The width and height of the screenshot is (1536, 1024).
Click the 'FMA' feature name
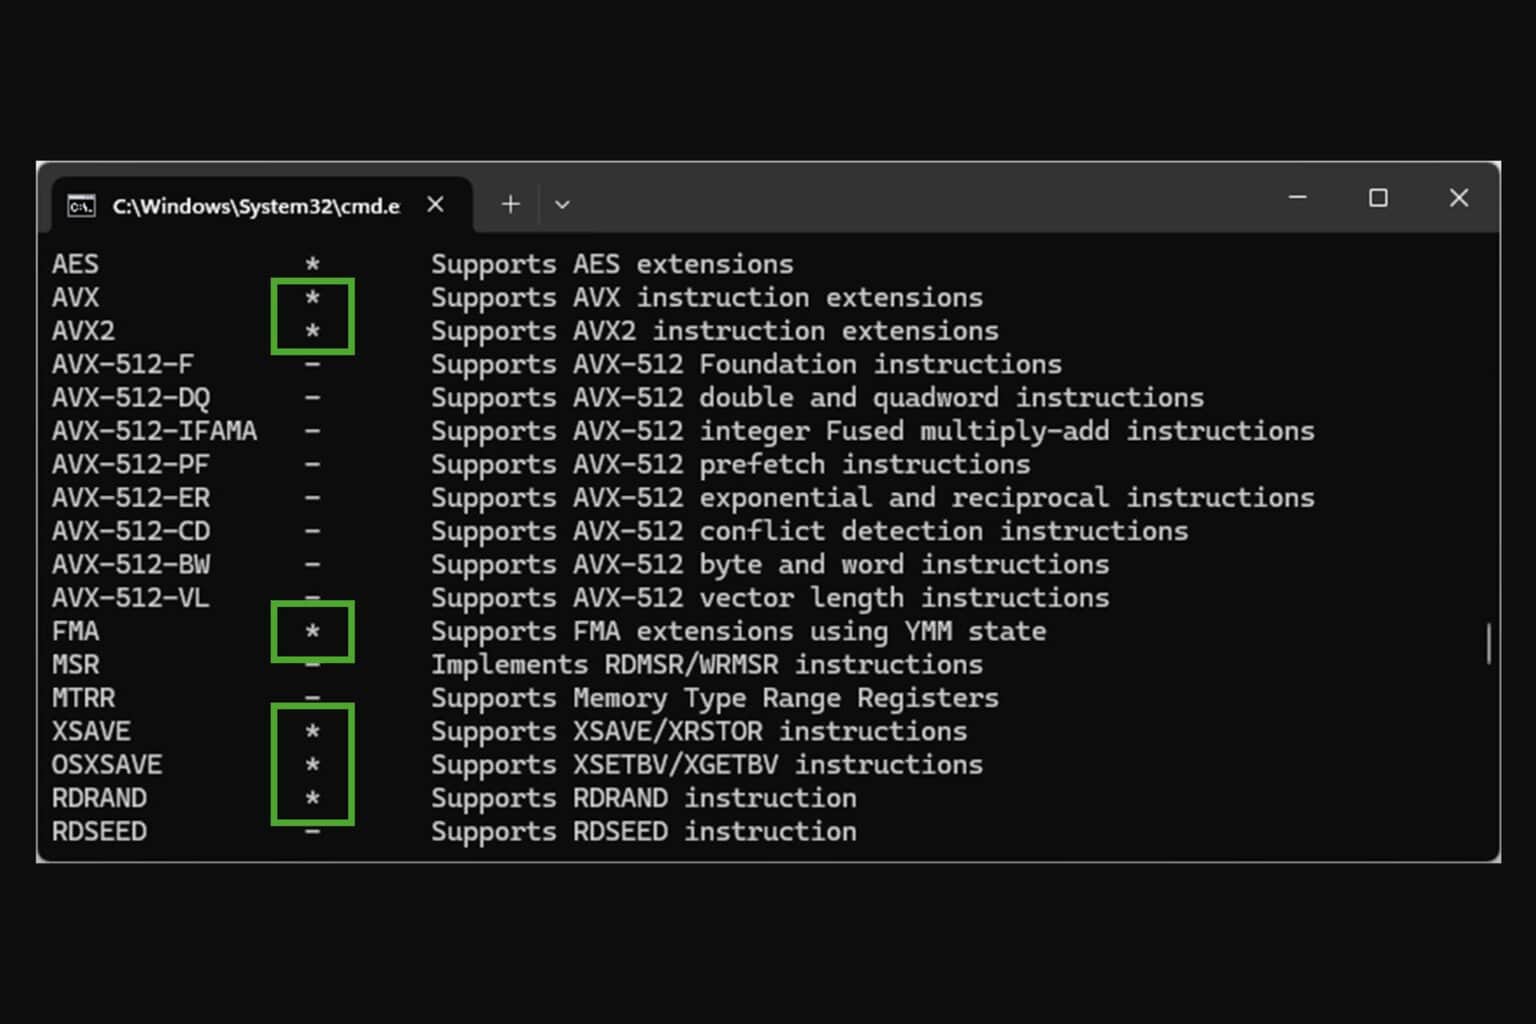75,631
